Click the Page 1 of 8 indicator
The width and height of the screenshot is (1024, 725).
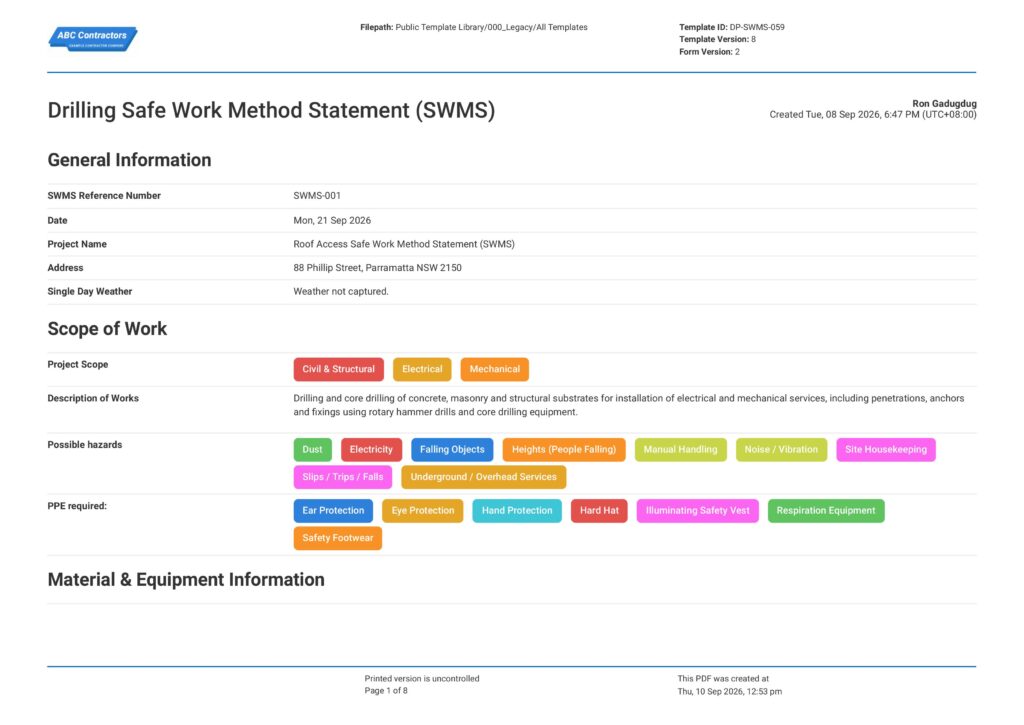click(386, 690)
